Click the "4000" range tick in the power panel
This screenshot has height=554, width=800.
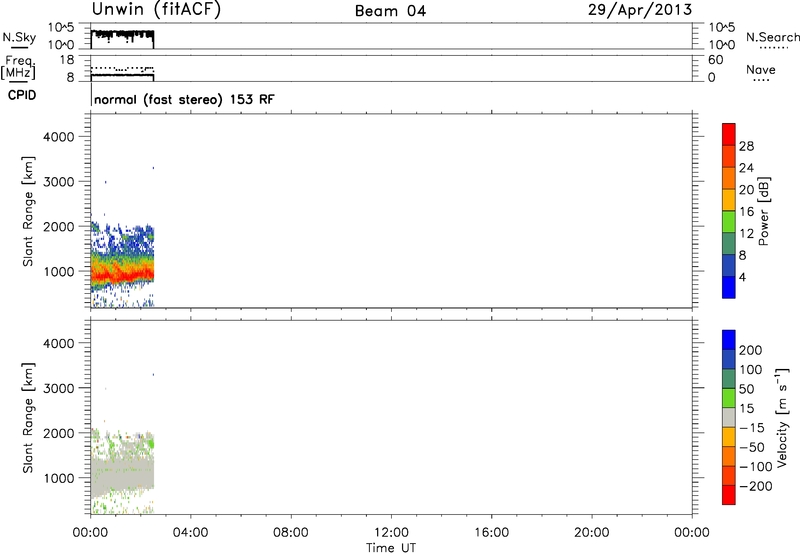59,137
